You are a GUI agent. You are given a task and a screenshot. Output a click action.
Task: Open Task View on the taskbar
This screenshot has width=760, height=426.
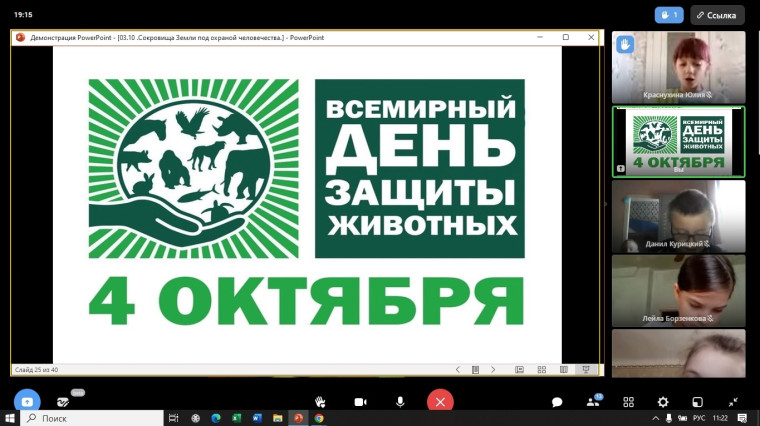coord(174,418)
